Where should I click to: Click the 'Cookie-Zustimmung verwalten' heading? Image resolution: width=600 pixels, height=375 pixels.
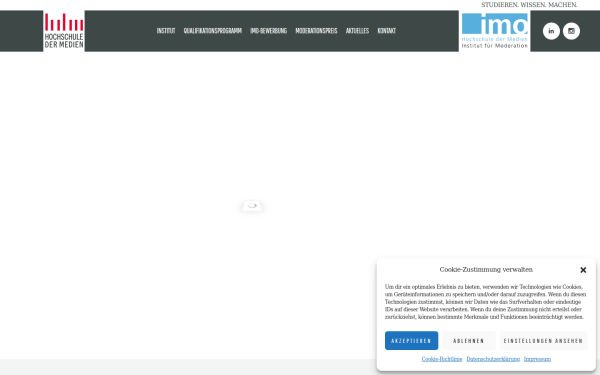(x=486, y=270)
